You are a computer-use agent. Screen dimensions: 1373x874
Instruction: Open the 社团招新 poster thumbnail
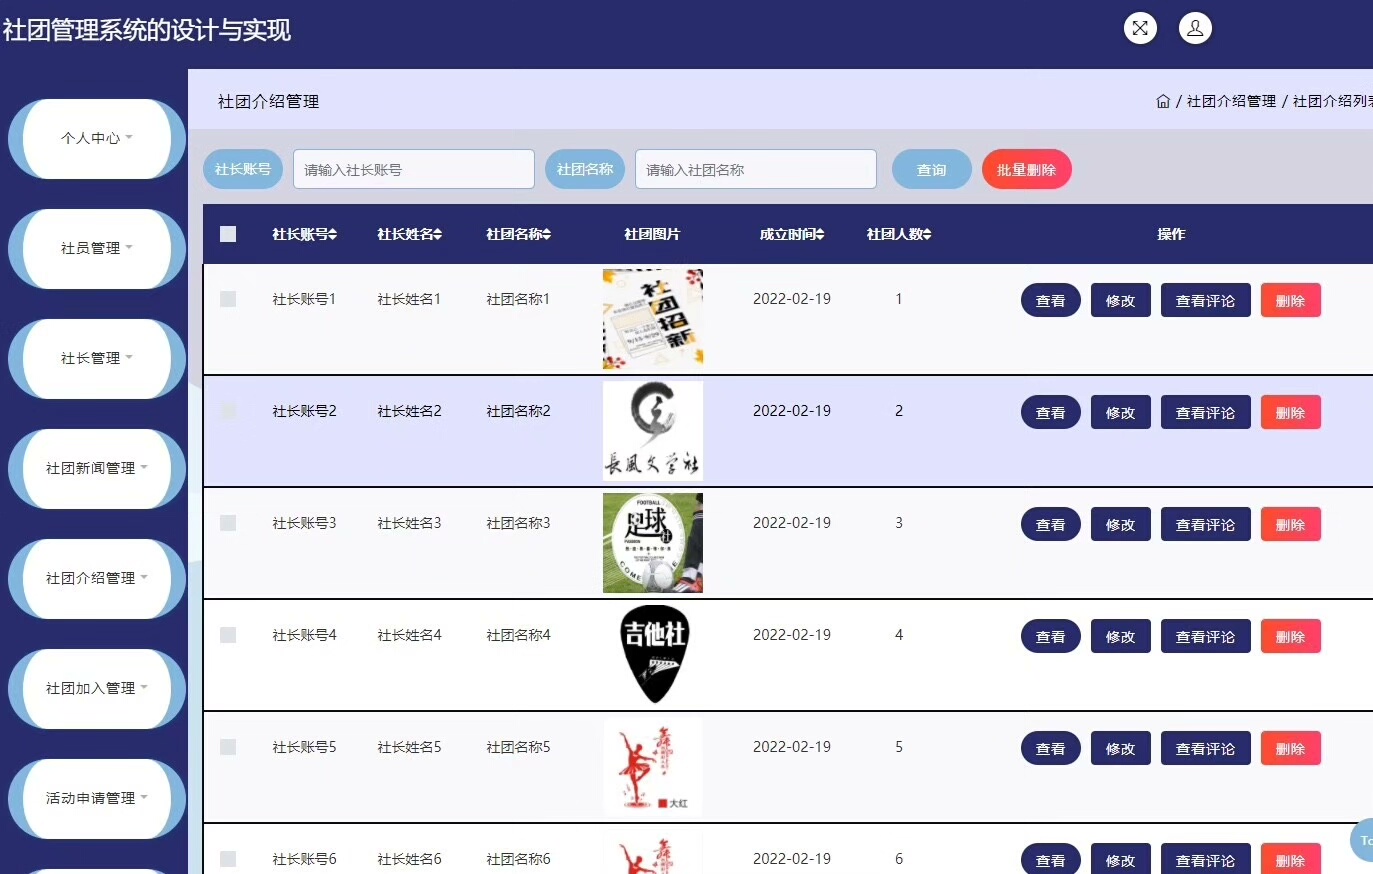653,319
